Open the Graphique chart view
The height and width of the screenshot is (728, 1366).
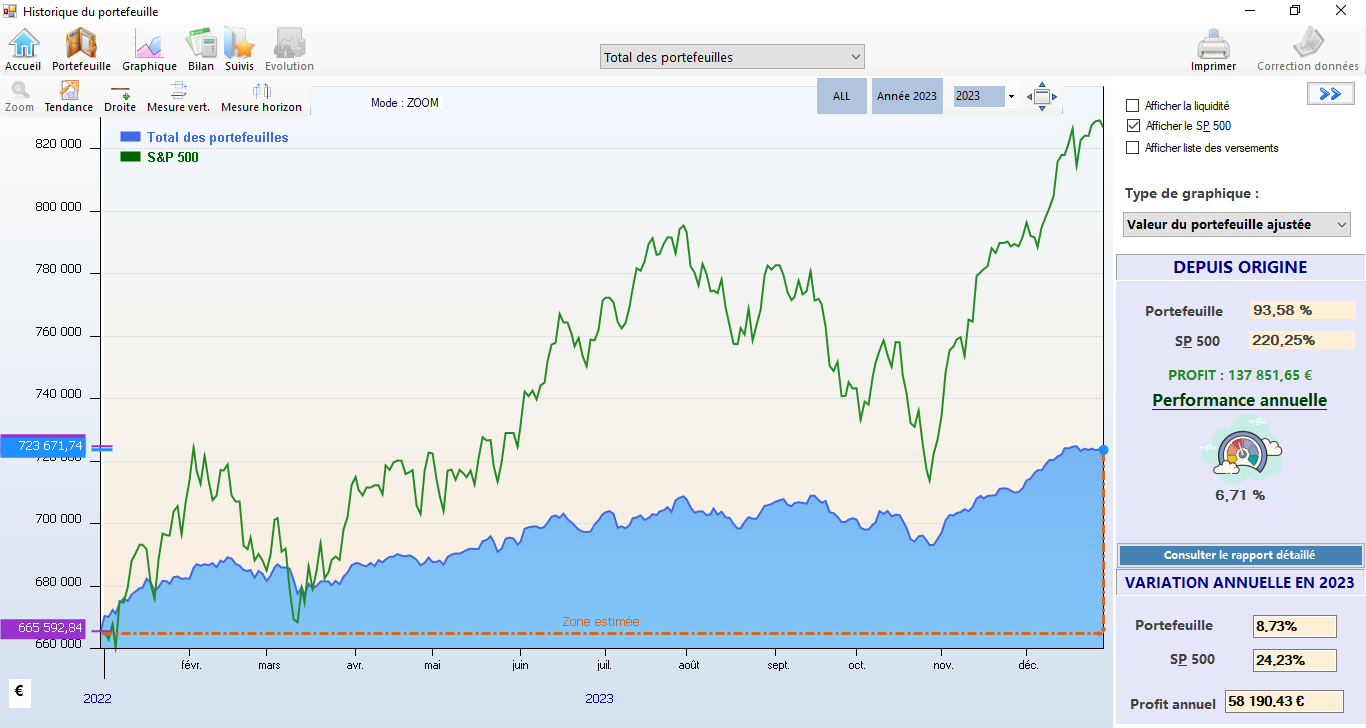(149, 49)
